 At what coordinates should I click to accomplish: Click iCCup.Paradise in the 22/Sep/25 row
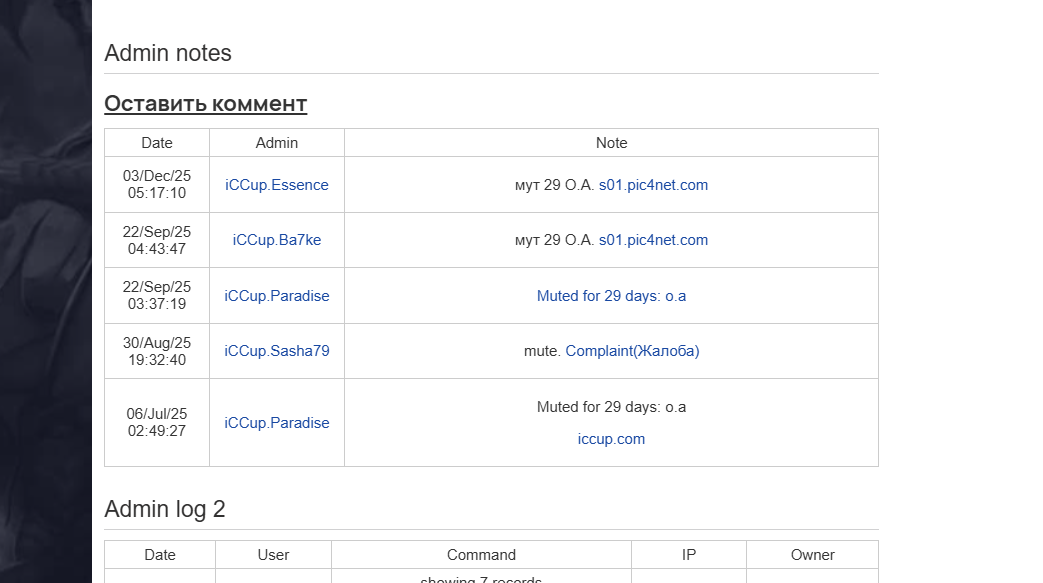[277, 296]
